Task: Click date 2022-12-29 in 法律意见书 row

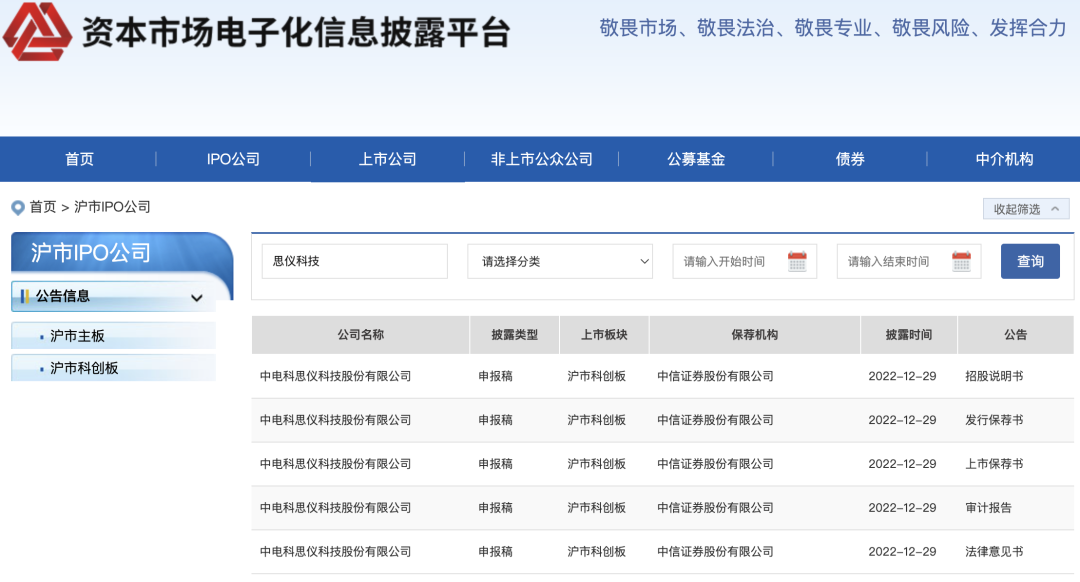Action: [902, 552]
